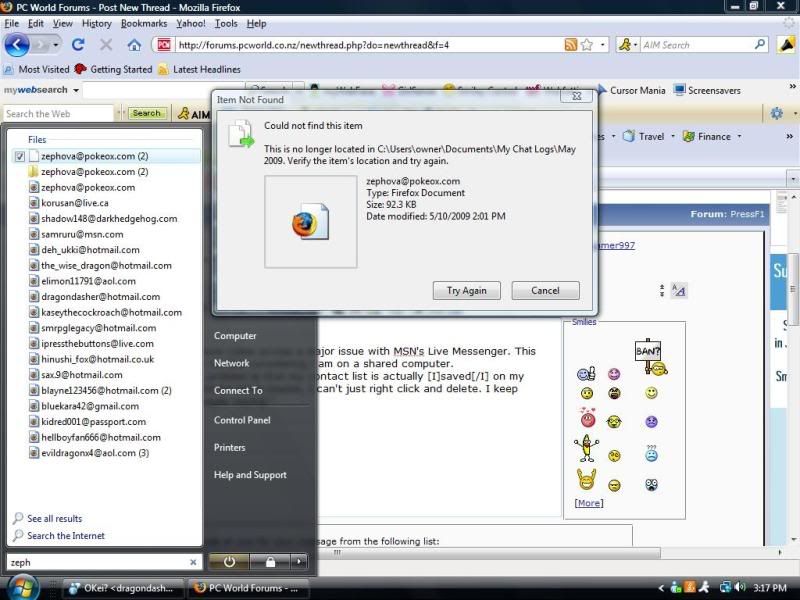
Task: Click the Firefox home icon
Action: tap(134, 45)
